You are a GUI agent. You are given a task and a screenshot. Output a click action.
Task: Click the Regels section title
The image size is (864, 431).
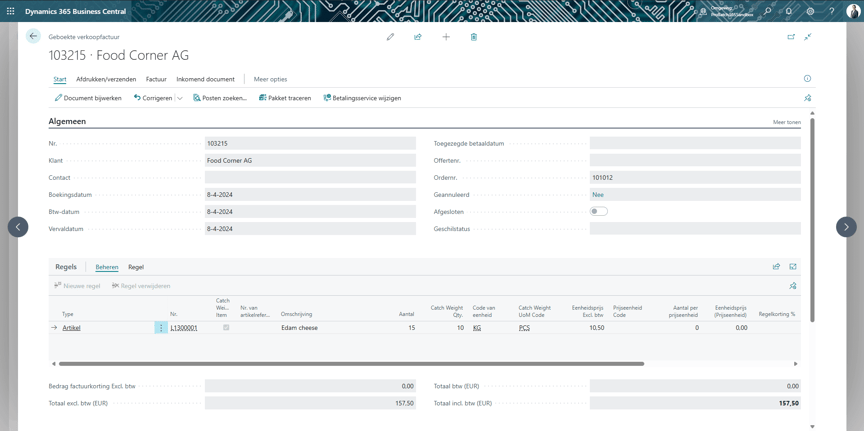[x=66, y=267]
